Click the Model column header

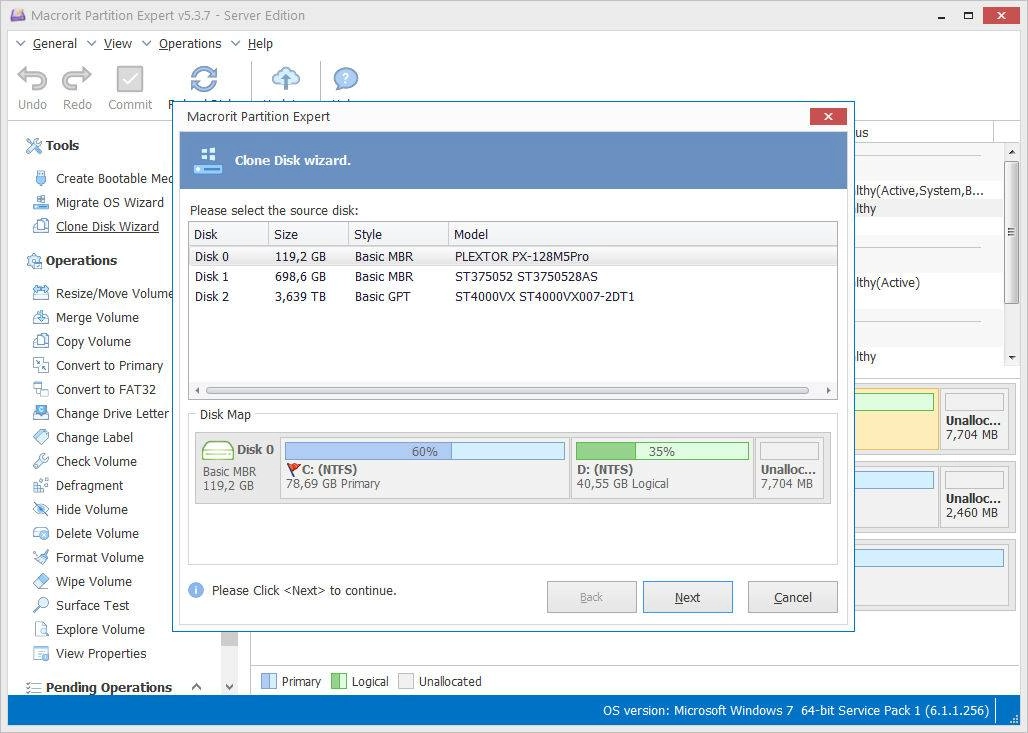[x=642, y=234]
